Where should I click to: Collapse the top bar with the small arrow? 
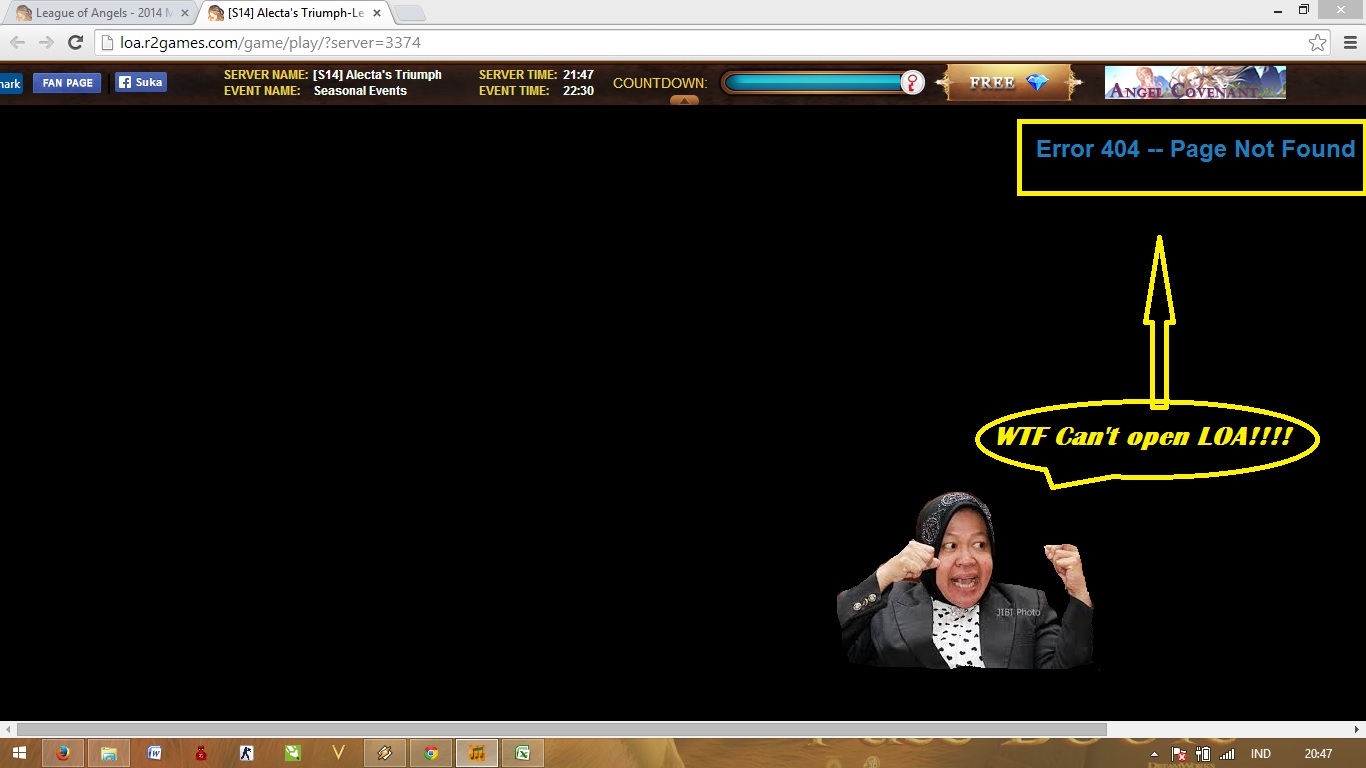pos(684,99)
